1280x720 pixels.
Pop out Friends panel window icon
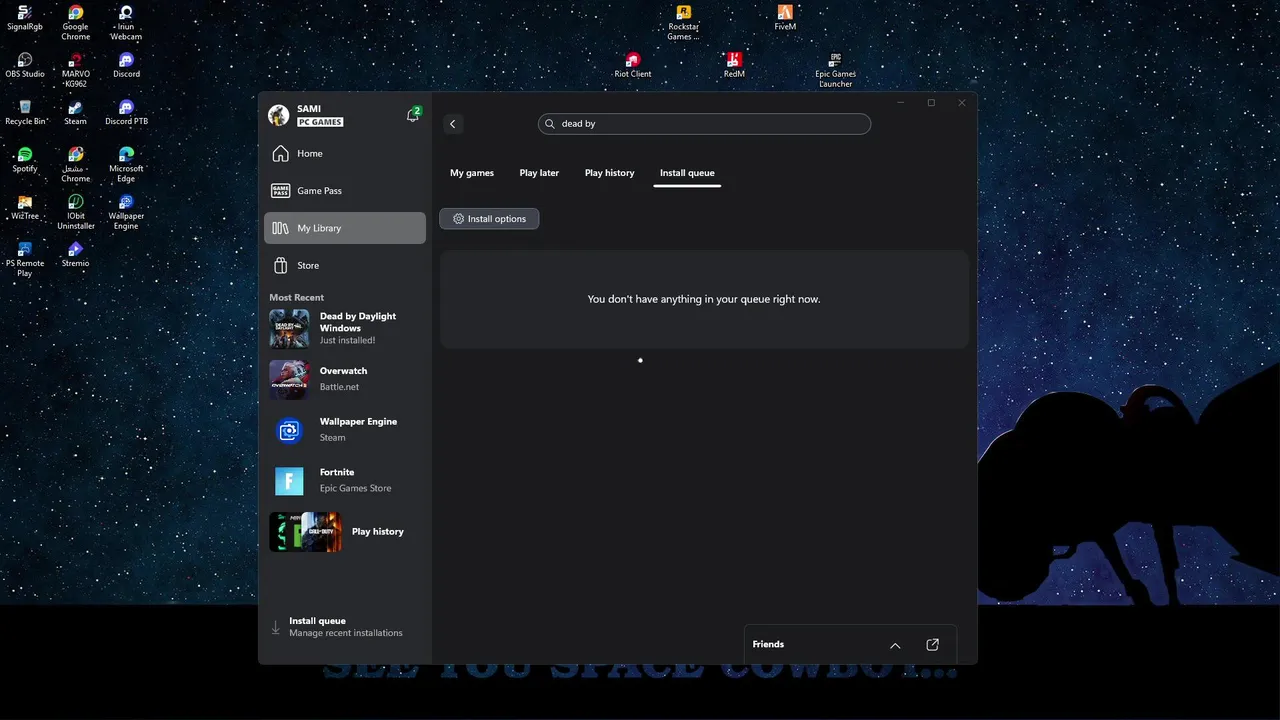933,645
